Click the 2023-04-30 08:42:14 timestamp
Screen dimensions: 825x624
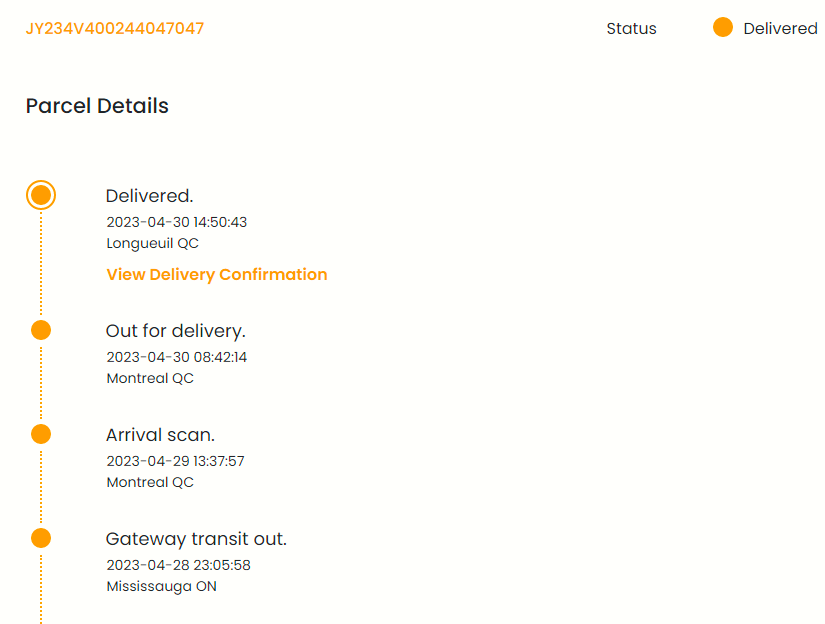click(x=176, y=357)
